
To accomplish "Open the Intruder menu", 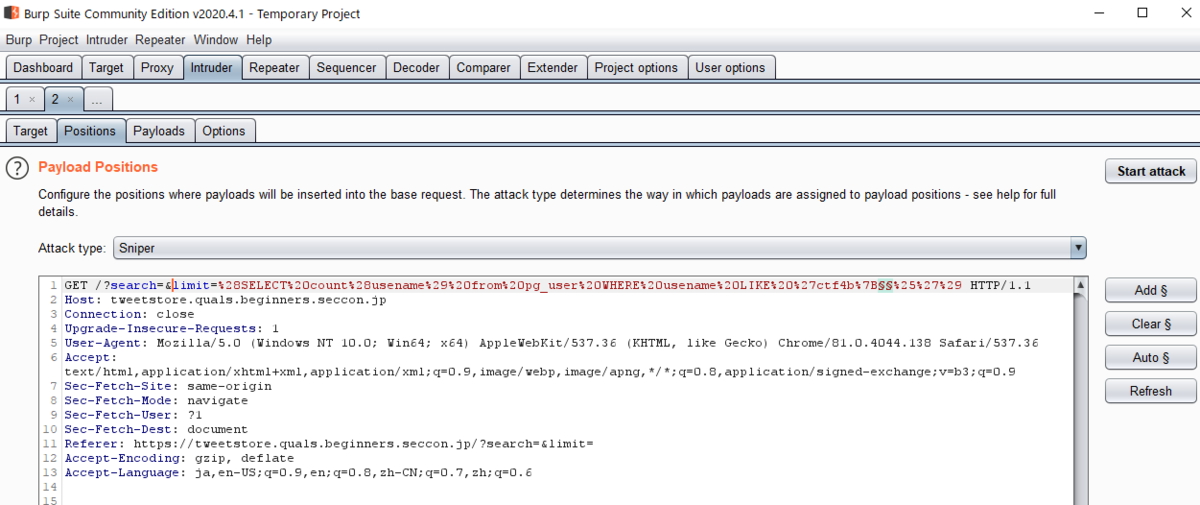I will point(107,40).
